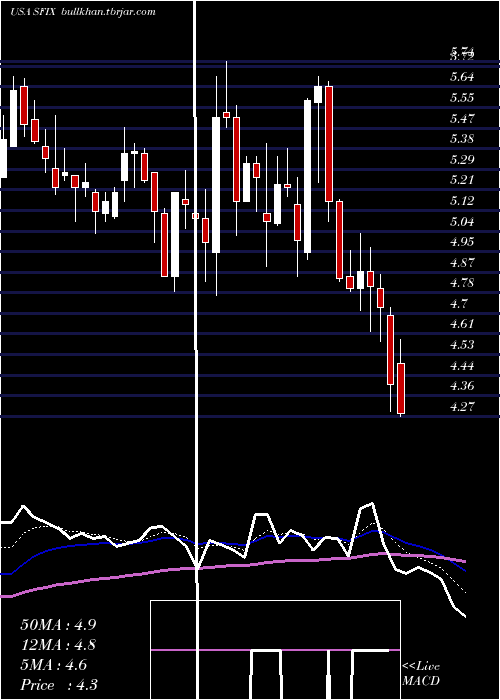This screenshot has width=500, height=700.
Task: Click the 4.27 price axis label
Action: (462, 407)
